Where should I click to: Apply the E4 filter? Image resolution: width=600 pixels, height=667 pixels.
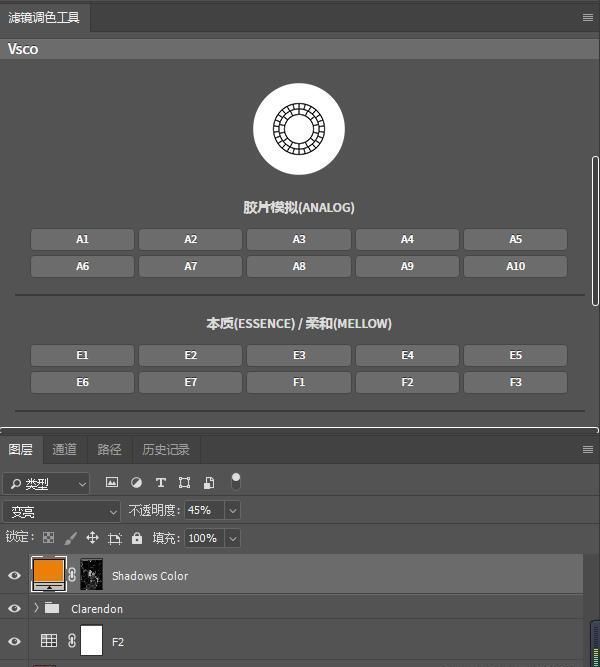pyautogui.click(x=407, y=356)
